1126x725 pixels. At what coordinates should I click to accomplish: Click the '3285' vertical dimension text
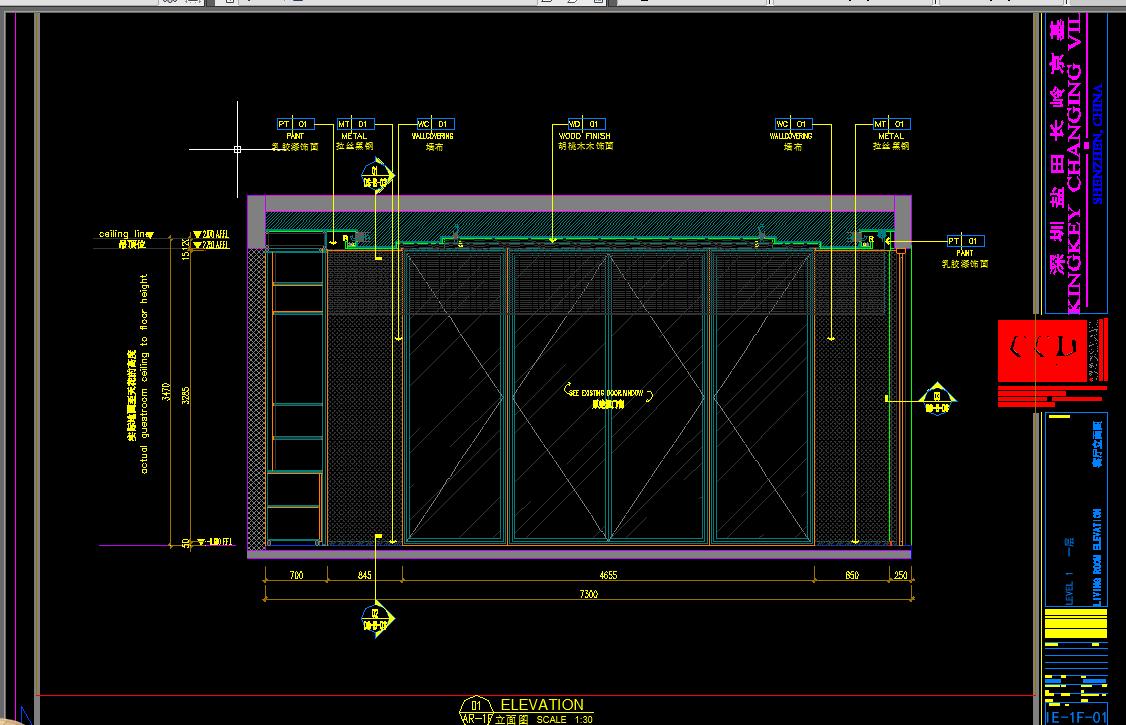point(185,396)
